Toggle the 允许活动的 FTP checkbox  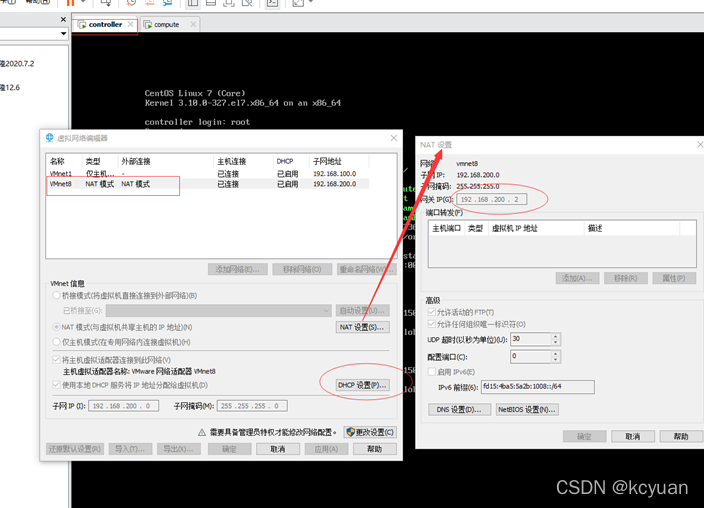click(431, 312)
